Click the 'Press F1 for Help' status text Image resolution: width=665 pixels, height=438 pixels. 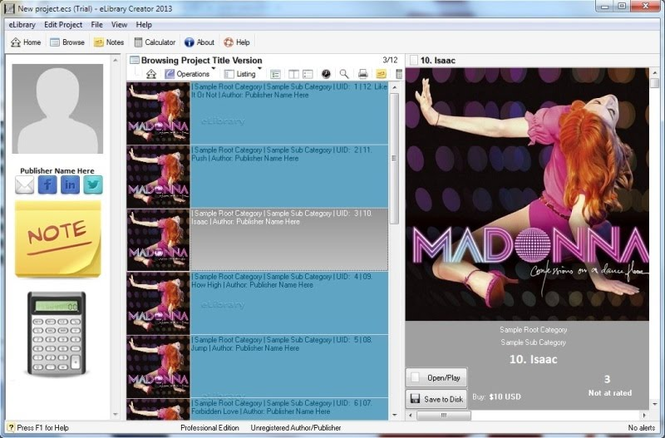coord(42,428)
